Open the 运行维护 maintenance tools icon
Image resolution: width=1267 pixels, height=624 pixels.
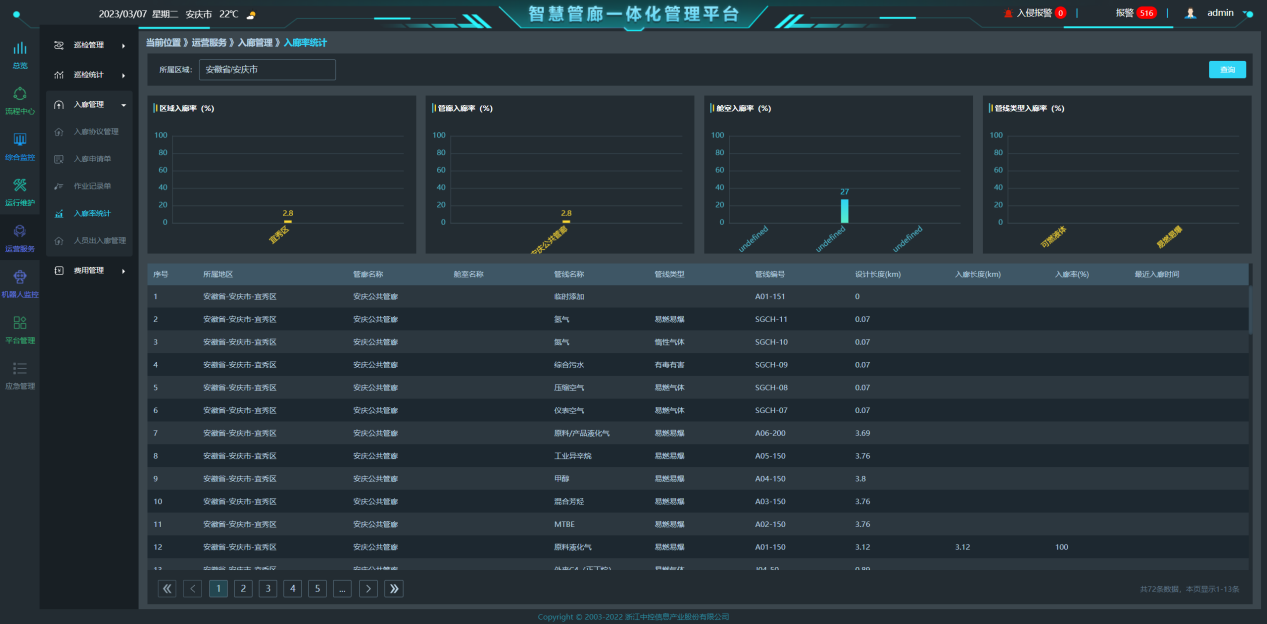19,185
